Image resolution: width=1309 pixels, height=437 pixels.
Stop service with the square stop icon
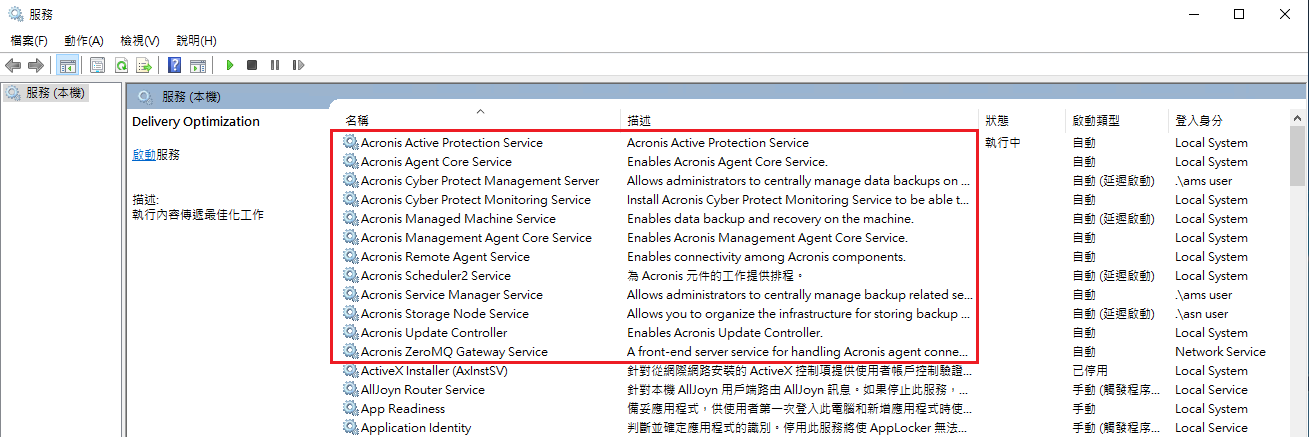[252, 65]
